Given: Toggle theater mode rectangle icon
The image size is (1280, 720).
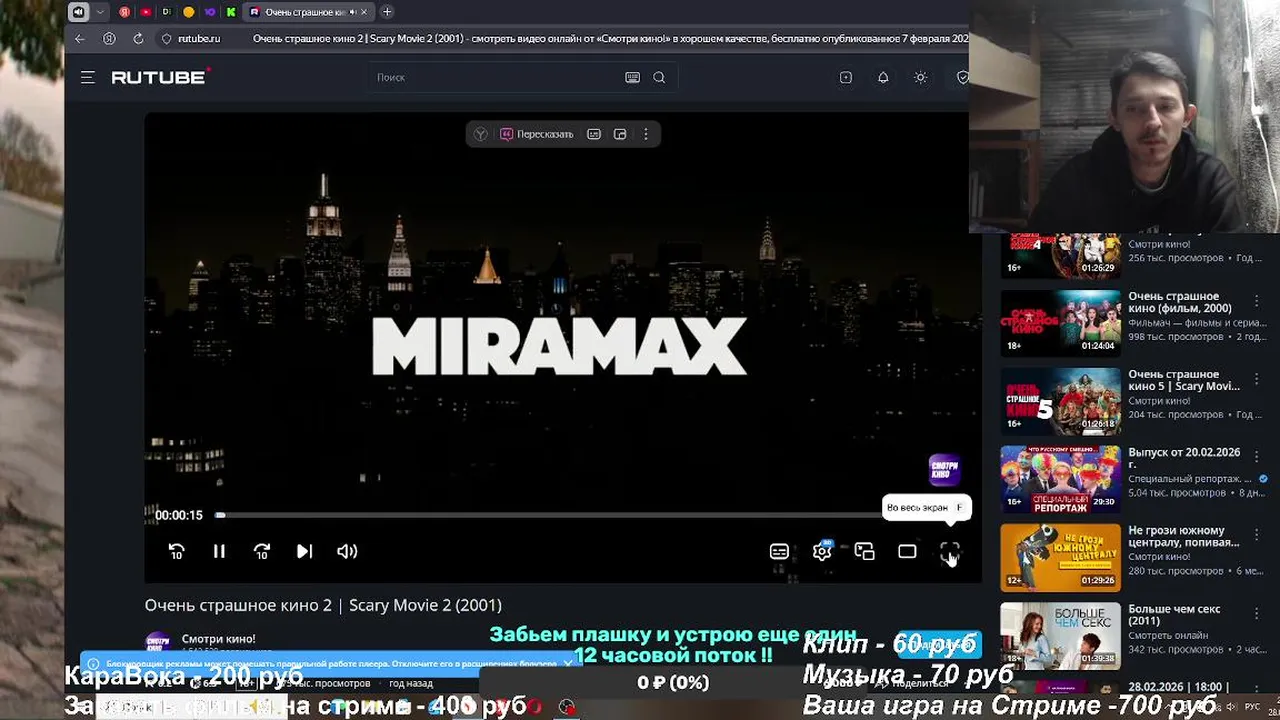Looking at the screenshot, I should pyautogui.click(x=907, y=551).
